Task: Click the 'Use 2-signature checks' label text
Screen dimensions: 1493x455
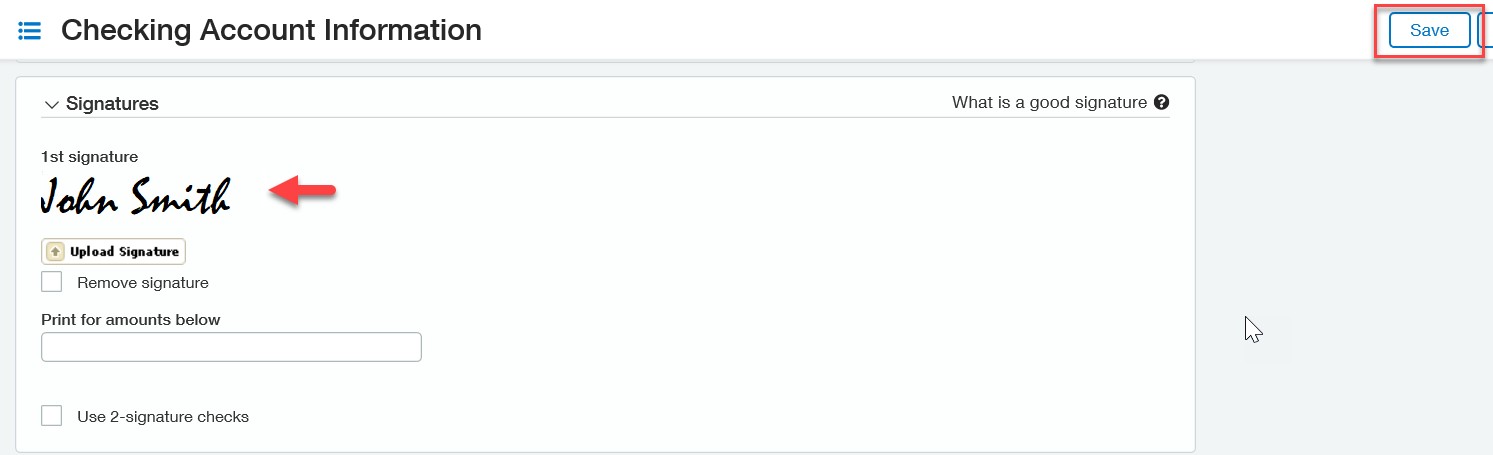Action: (x=163, y=417)
